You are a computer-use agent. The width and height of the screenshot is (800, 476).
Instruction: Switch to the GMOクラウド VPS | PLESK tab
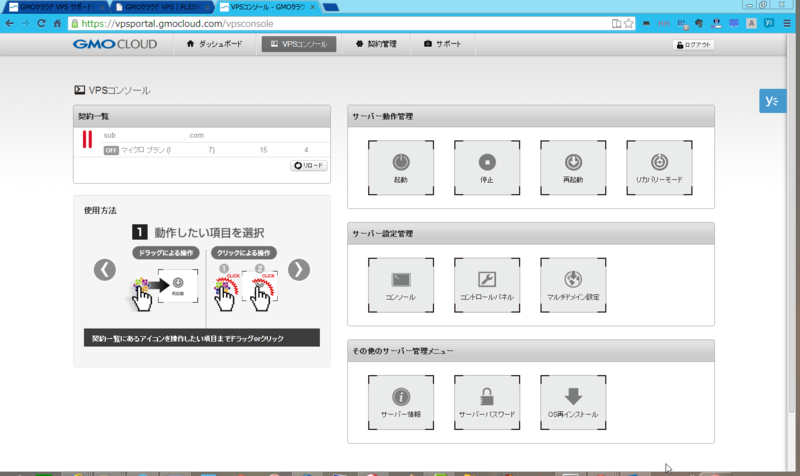(162, 7)
